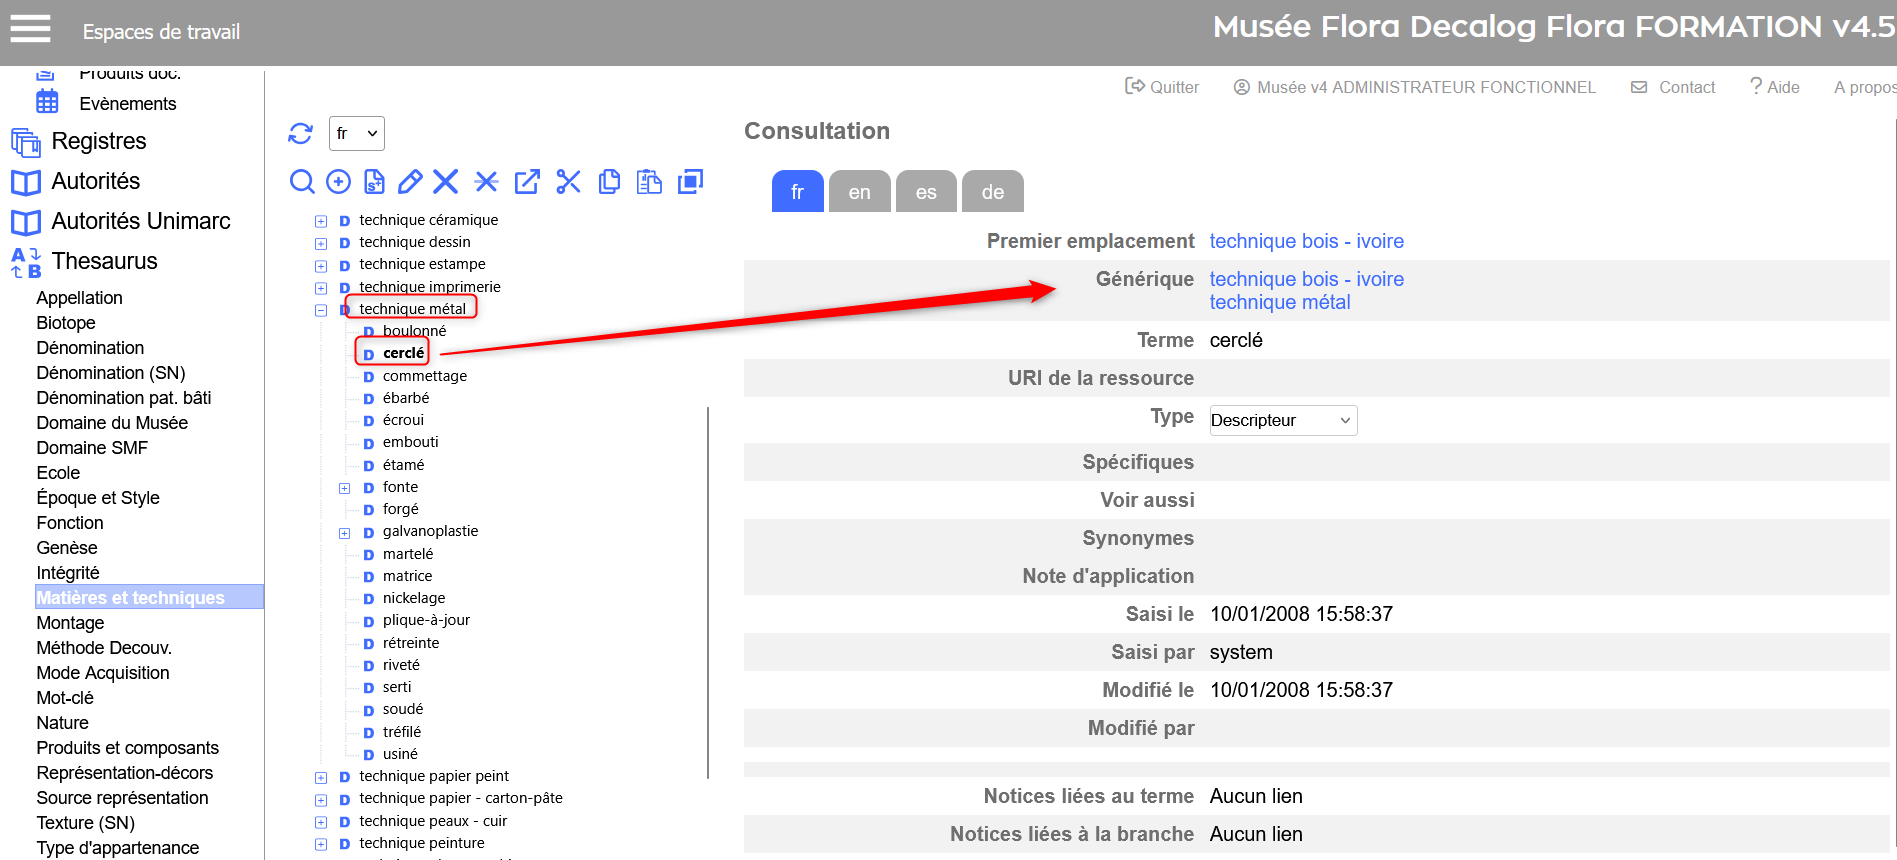Open the tree language dropdown showing fr
The image size is (1897, 860).
tap(357, 134)
